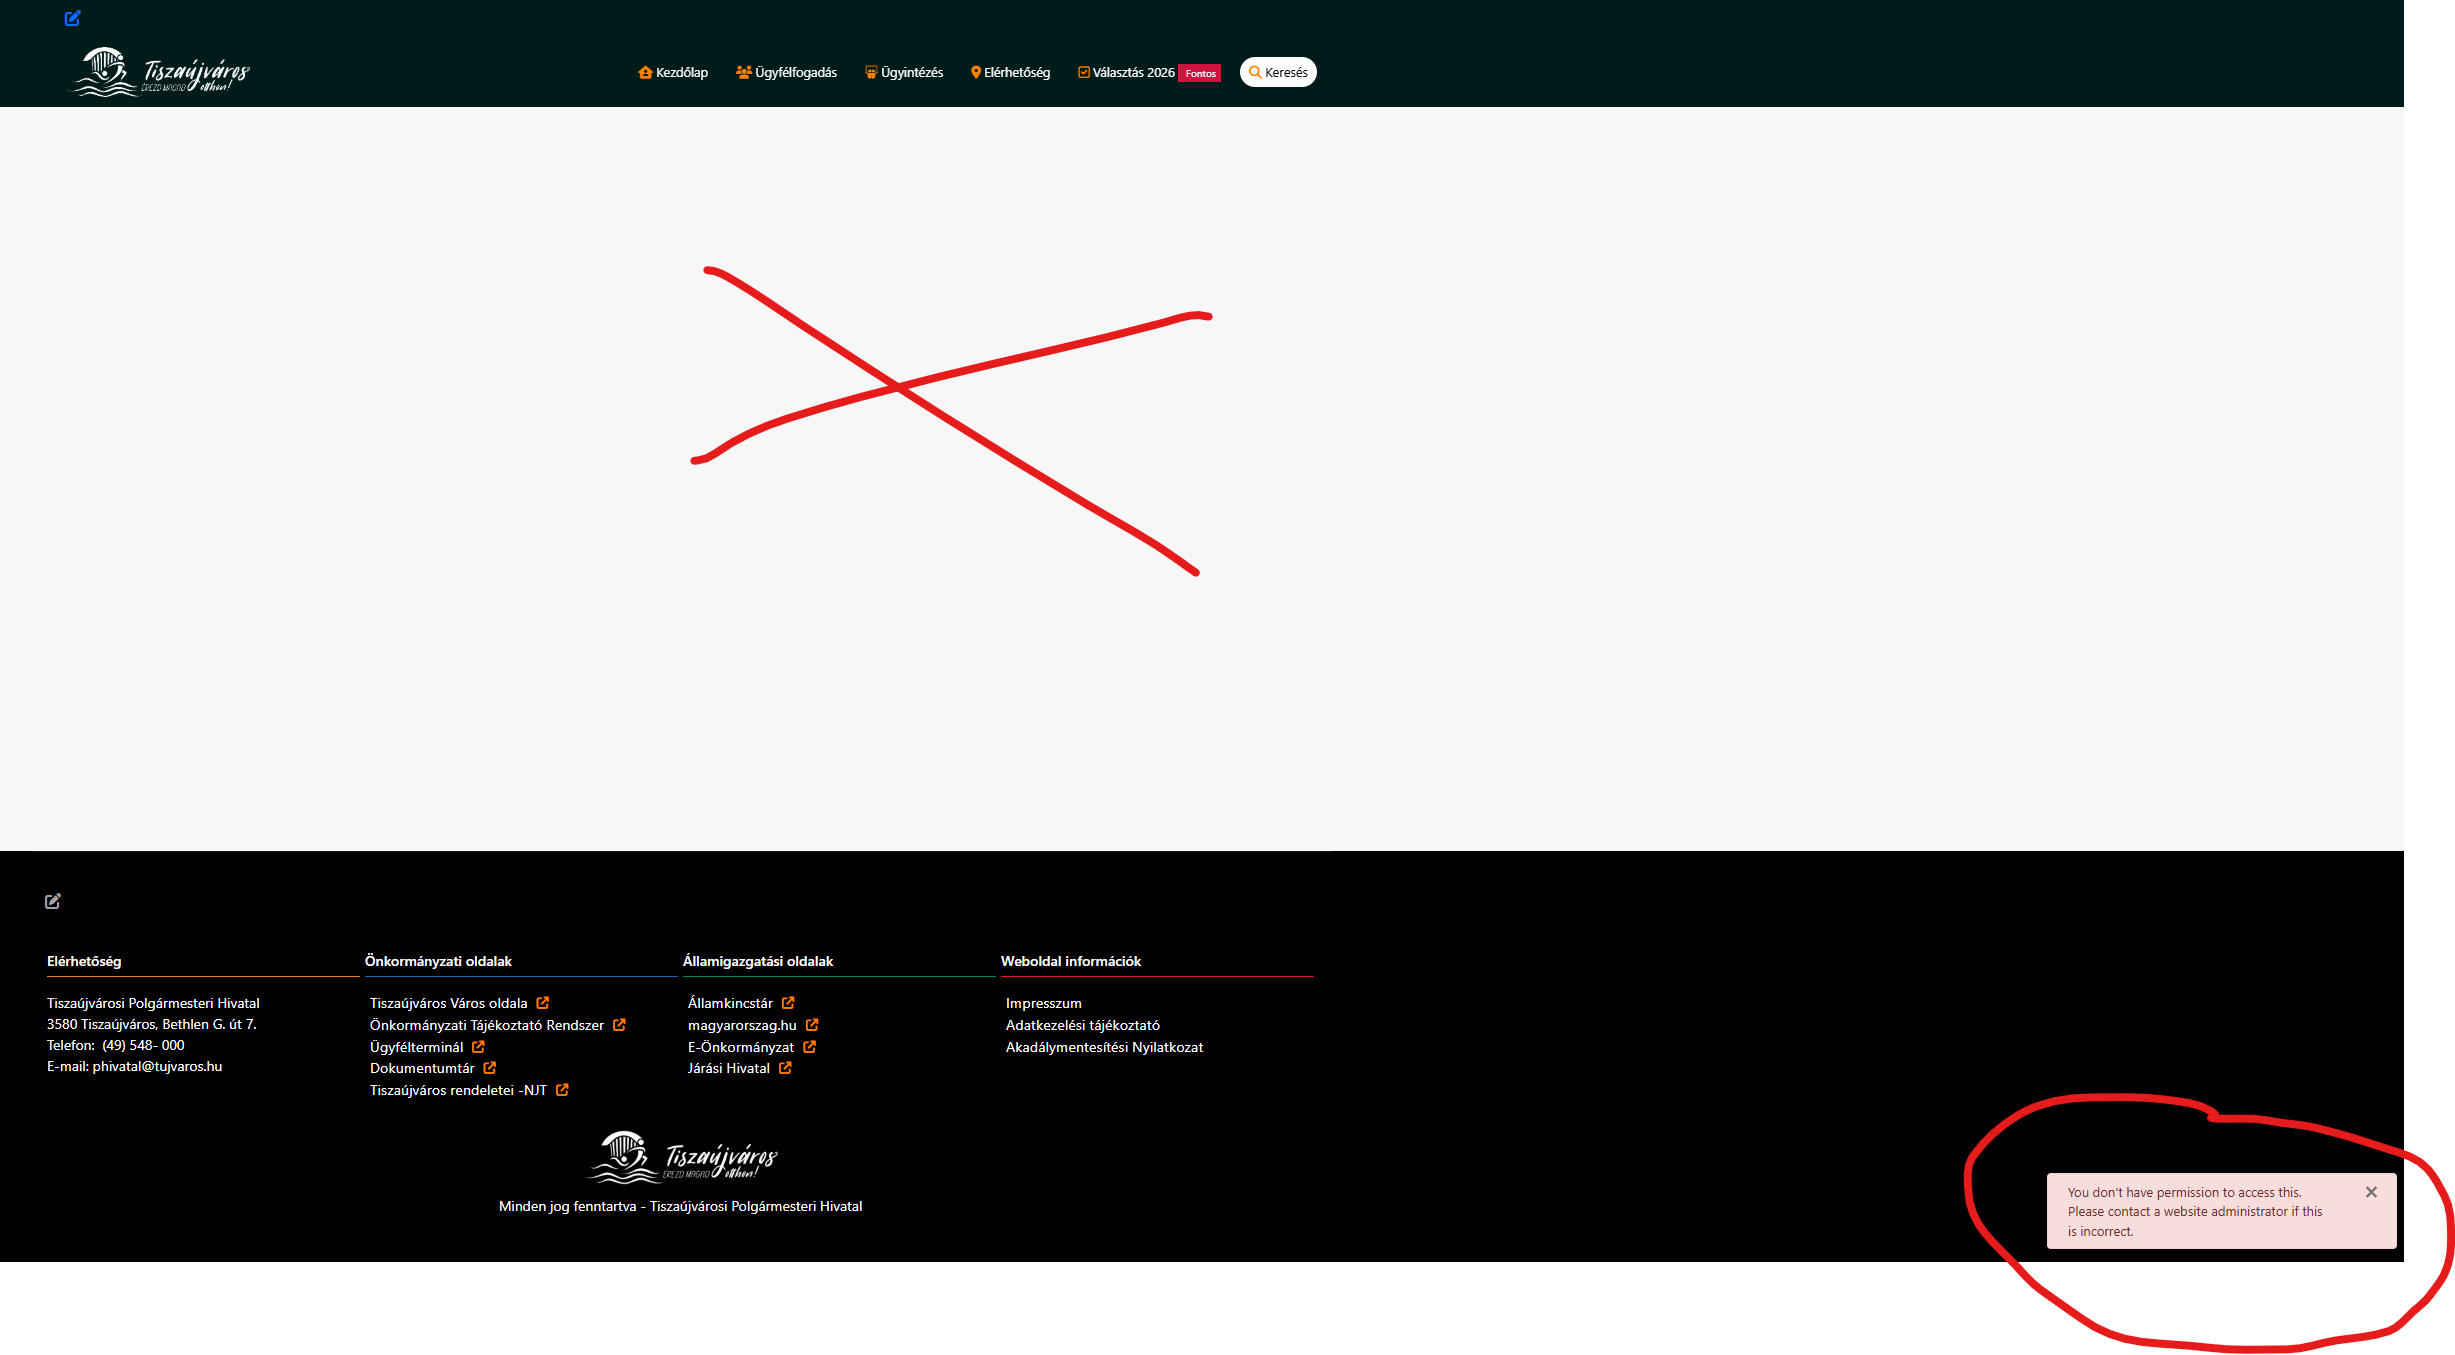
Task: Dismiss the permission error notification
Action: (2371, 1192)
